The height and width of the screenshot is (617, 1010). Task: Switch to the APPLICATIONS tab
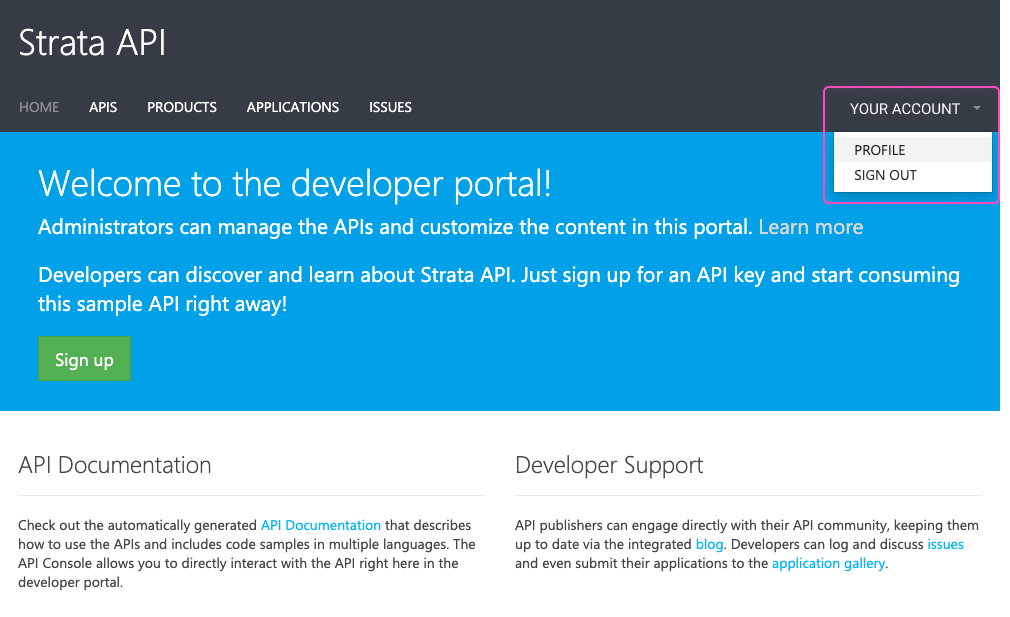click(292, 107)
